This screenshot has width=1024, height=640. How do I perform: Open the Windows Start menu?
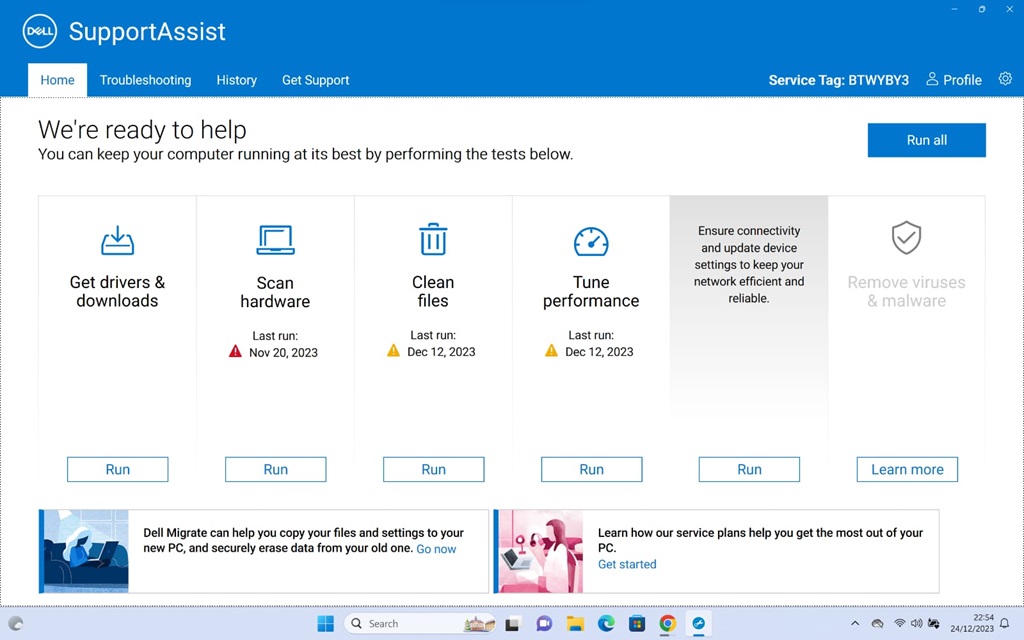(325, 624)
